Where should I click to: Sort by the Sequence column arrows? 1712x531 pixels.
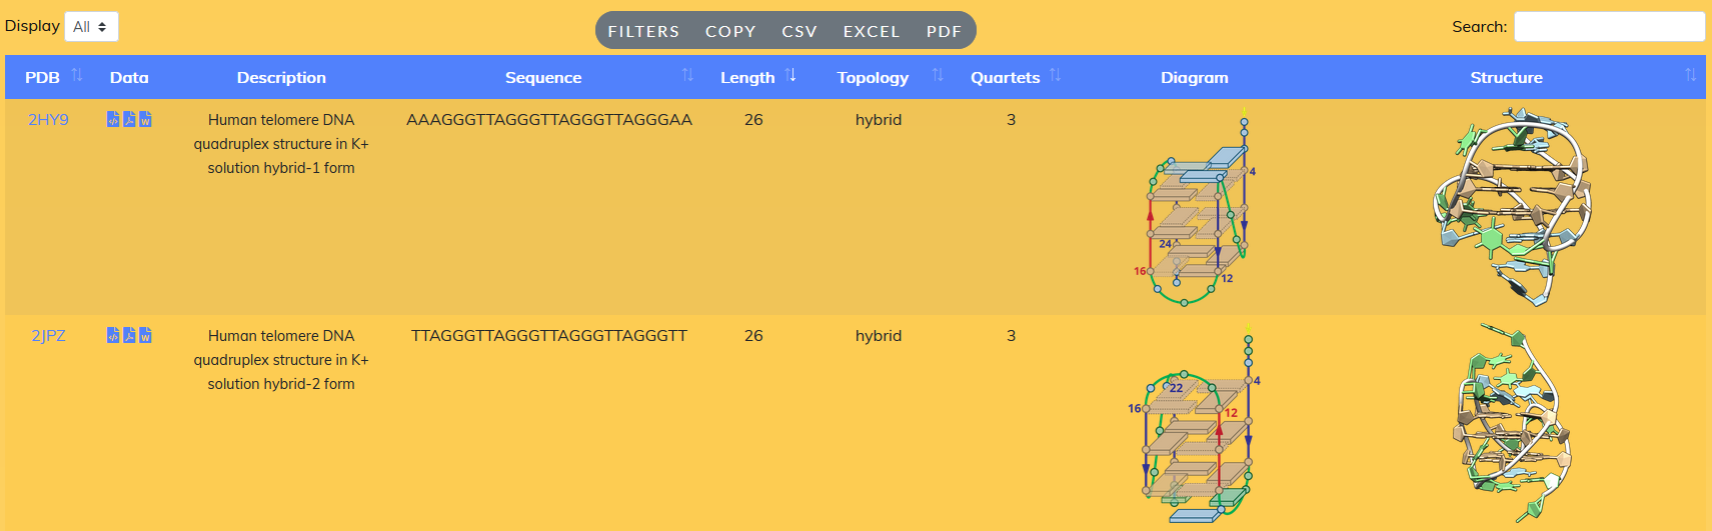pyautogui.click(x=687, y=76)
